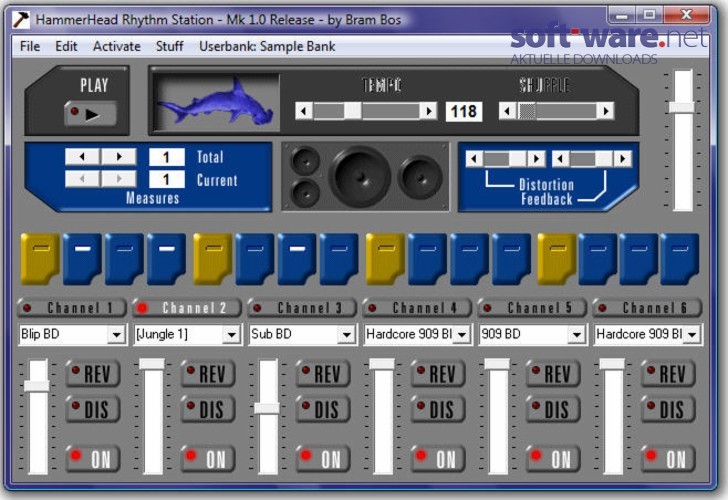The image size is (728, 500).
Task: Open the Sub BD sample dropdown
Action: click(346, 334)
